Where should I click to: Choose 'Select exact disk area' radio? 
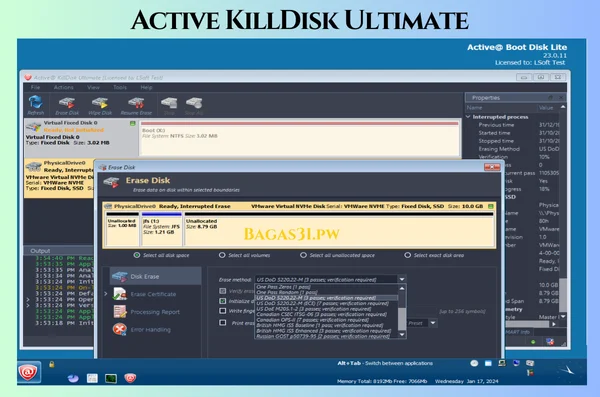point(408,255)
